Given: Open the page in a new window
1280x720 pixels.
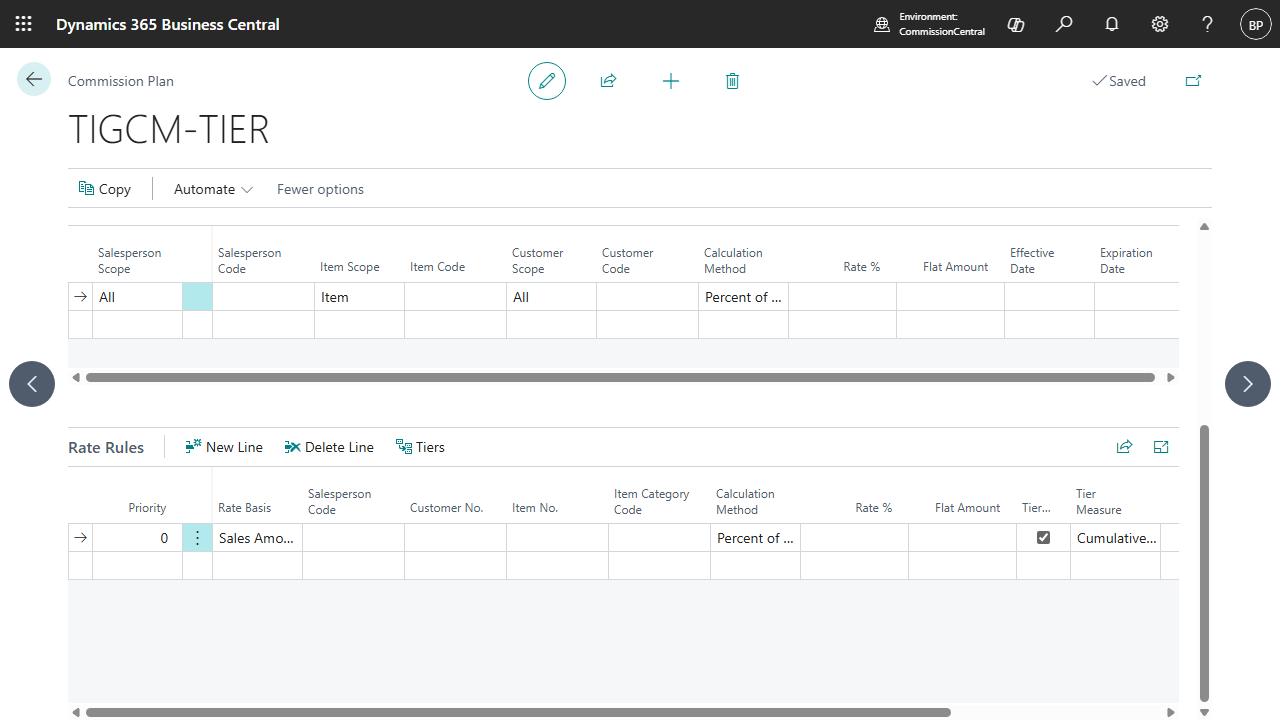Looking at the screenshot, I should [x=1193, y=81].
